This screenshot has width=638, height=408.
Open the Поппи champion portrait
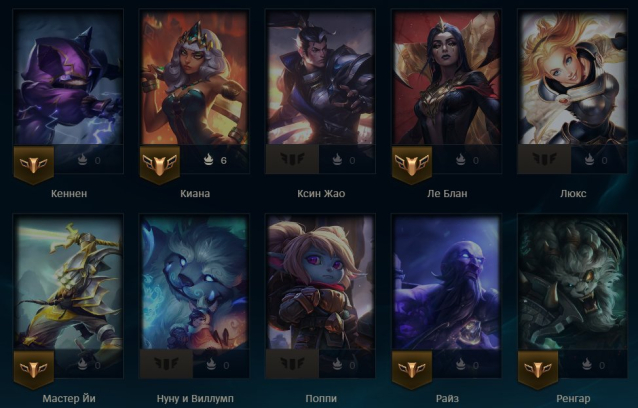pos(321,282)
